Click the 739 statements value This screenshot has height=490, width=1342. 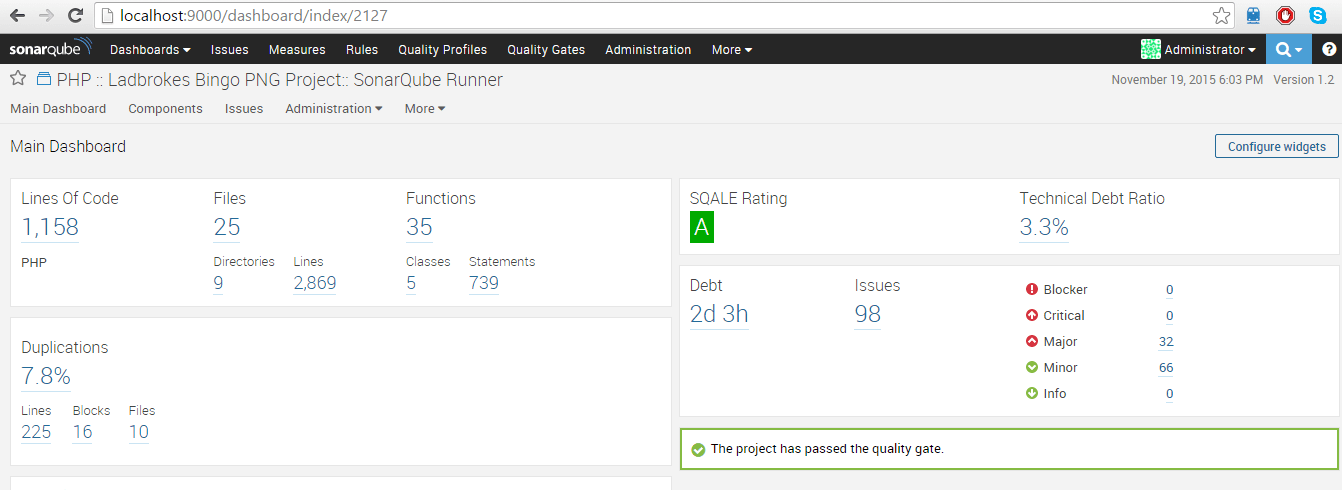click(x=484, y=283)
